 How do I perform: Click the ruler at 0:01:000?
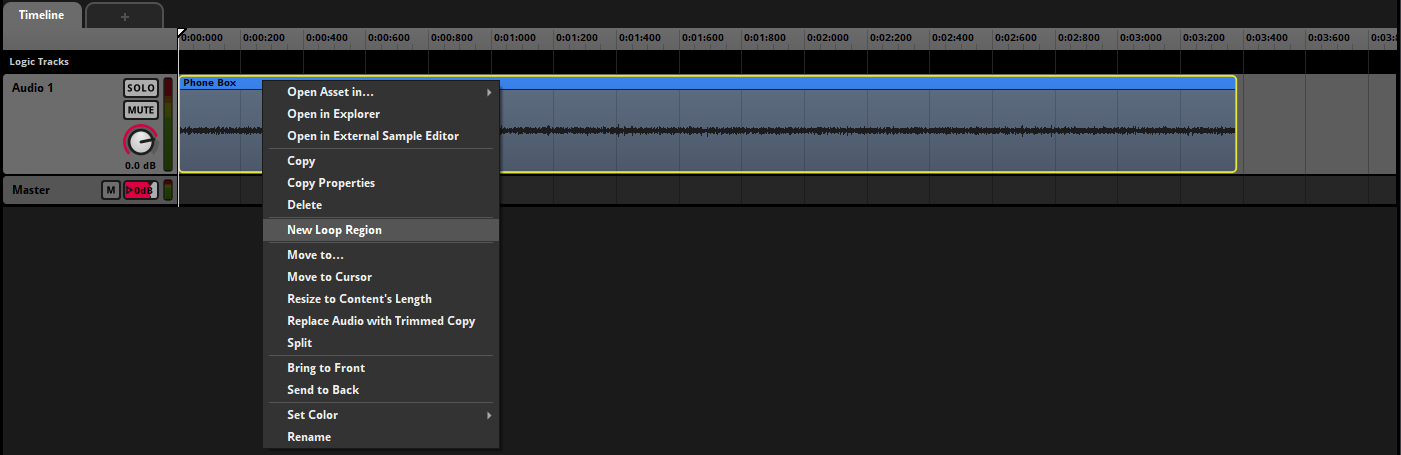pos(515,38)
